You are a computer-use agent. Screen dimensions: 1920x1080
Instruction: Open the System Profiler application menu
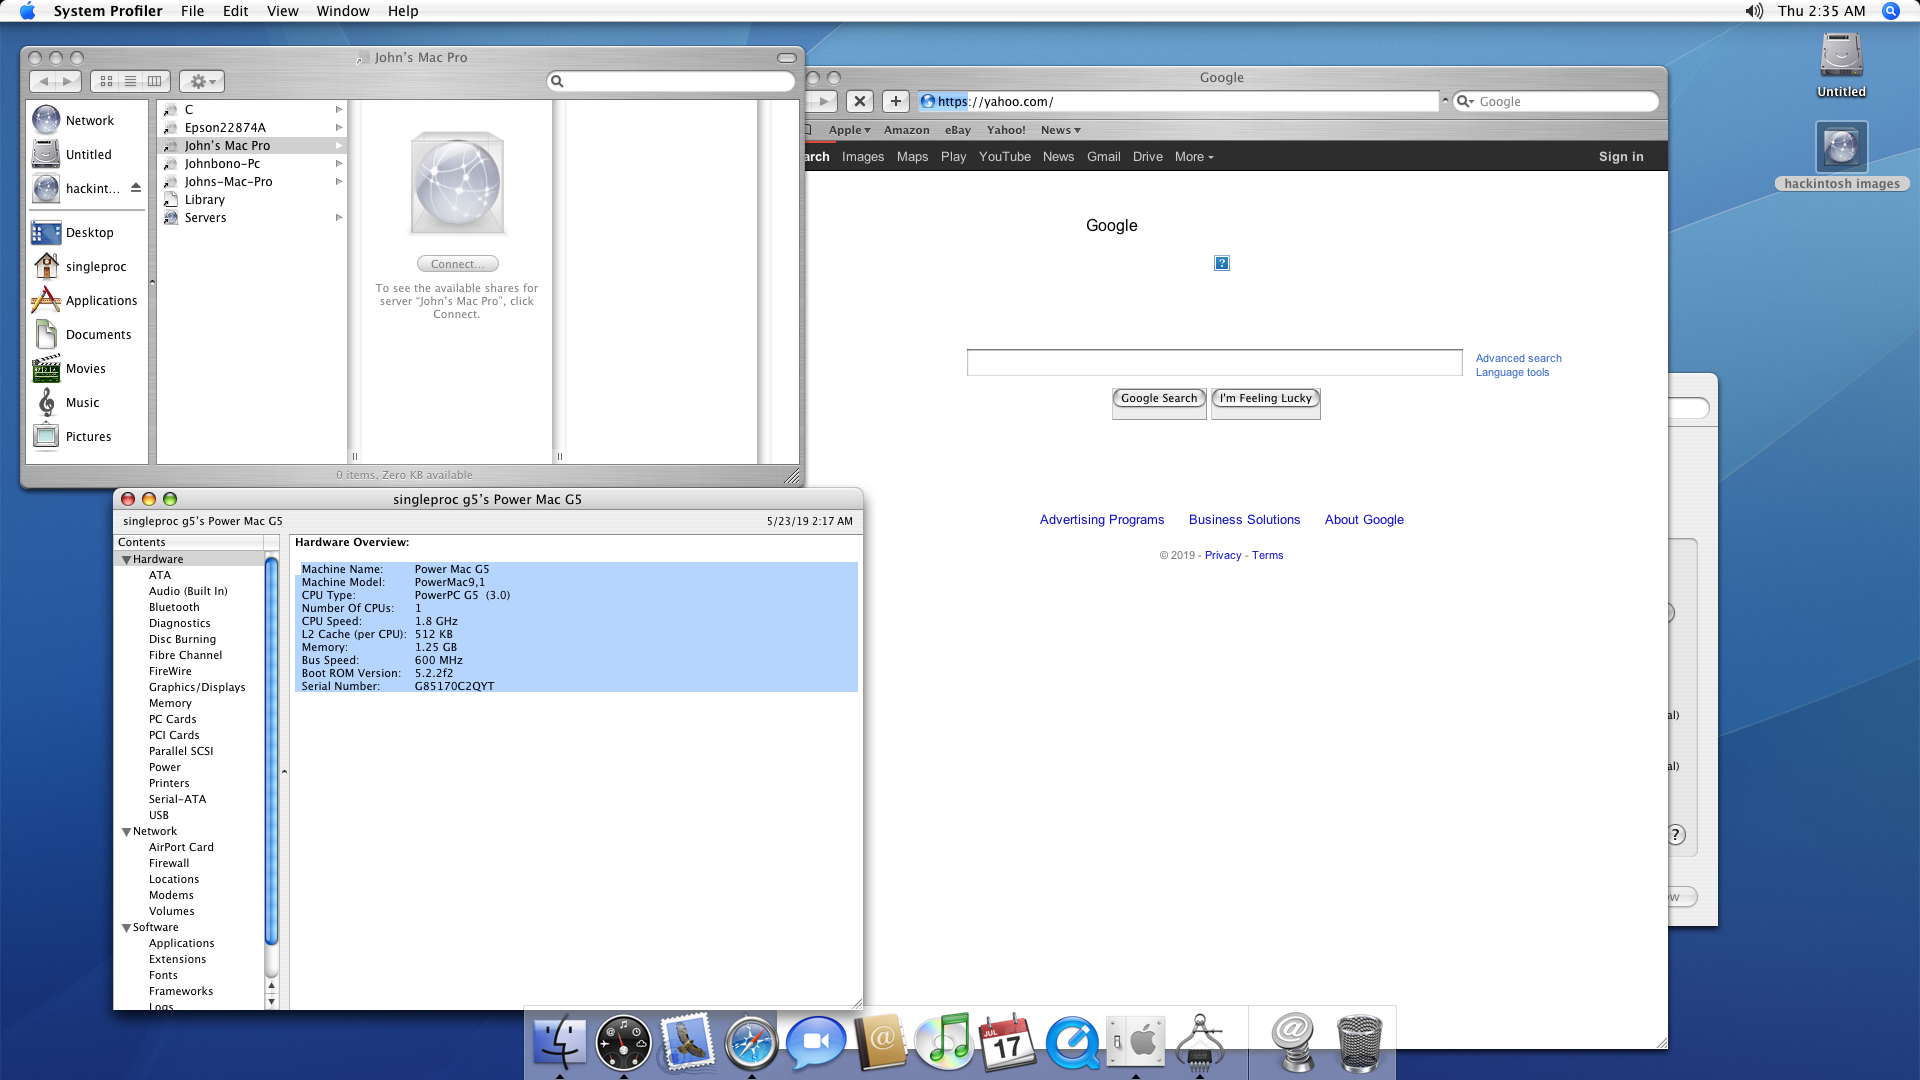[108, 11]
